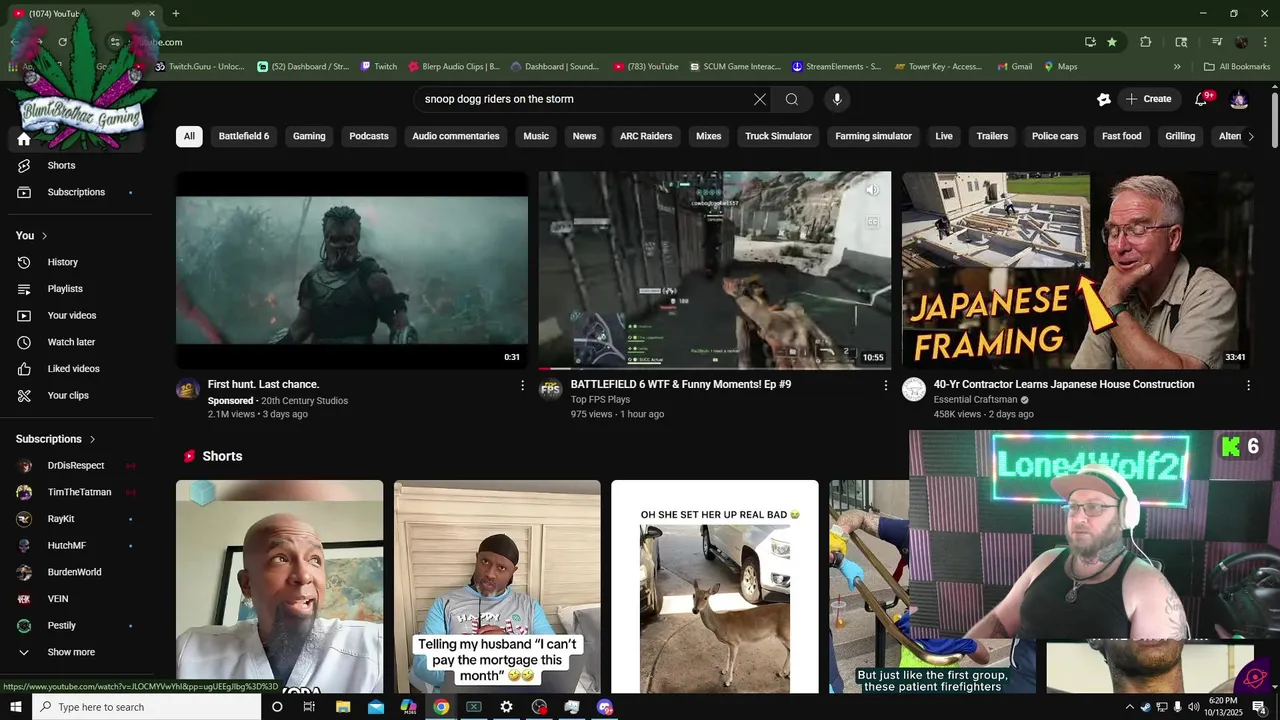The height and width of the screenshot is (720, 1280).
Task: Click the Top FPS Plays channel avatar
Action: coord(551,390)
